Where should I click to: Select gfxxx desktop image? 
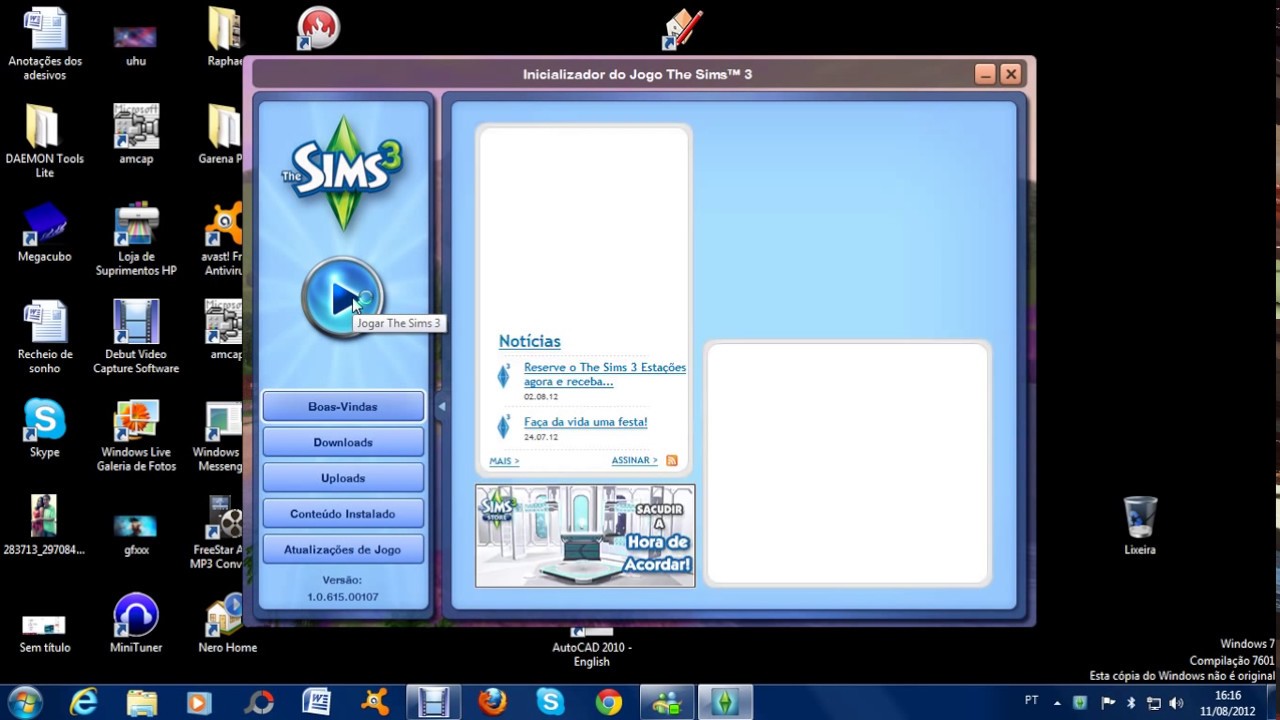tap(136, 534)
